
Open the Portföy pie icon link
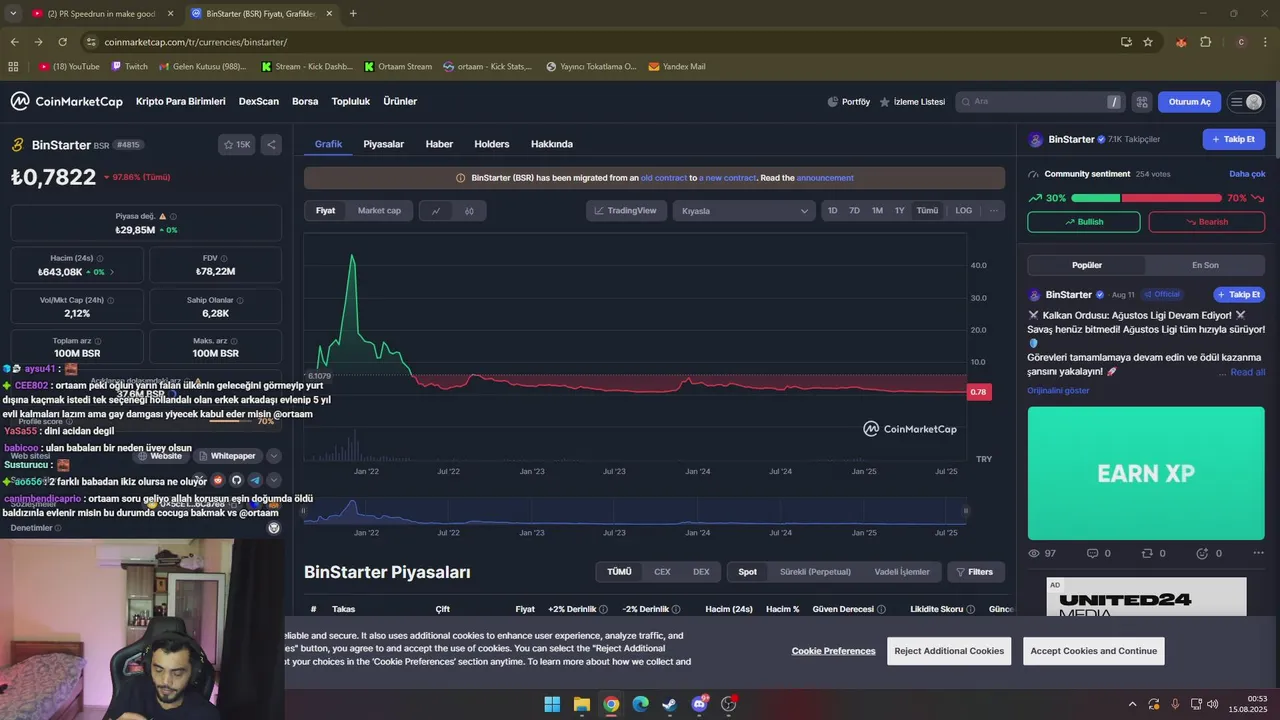coord(849,102)
